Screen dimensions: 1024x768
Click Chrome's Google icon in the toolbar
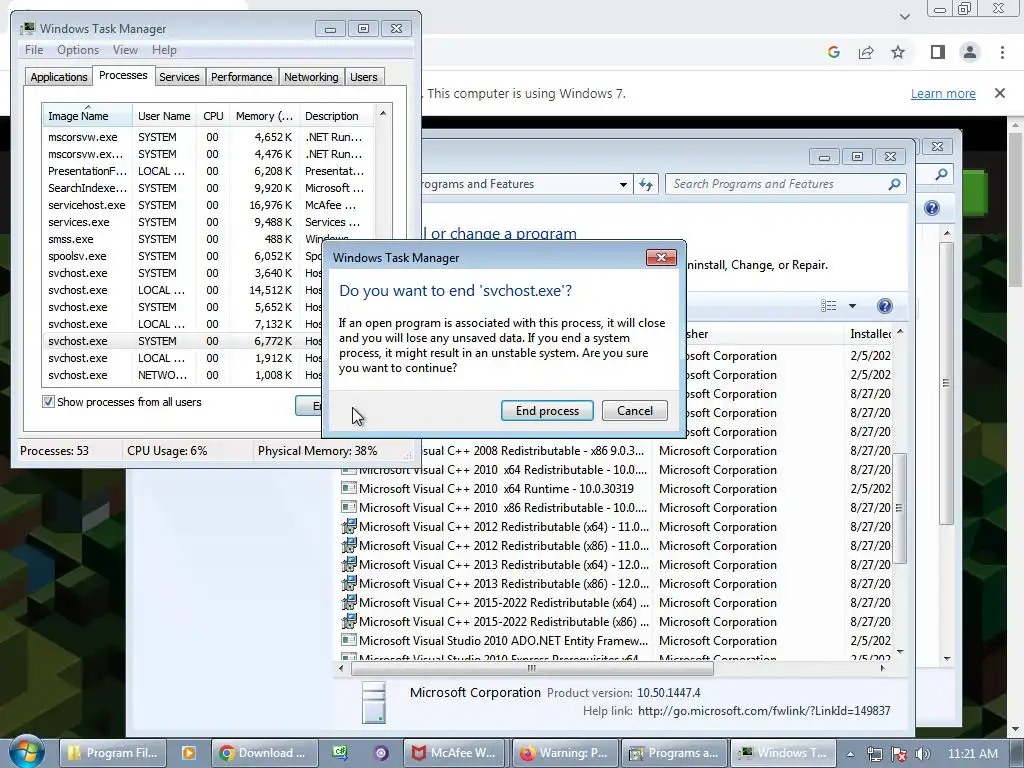[x=833, y=52]
